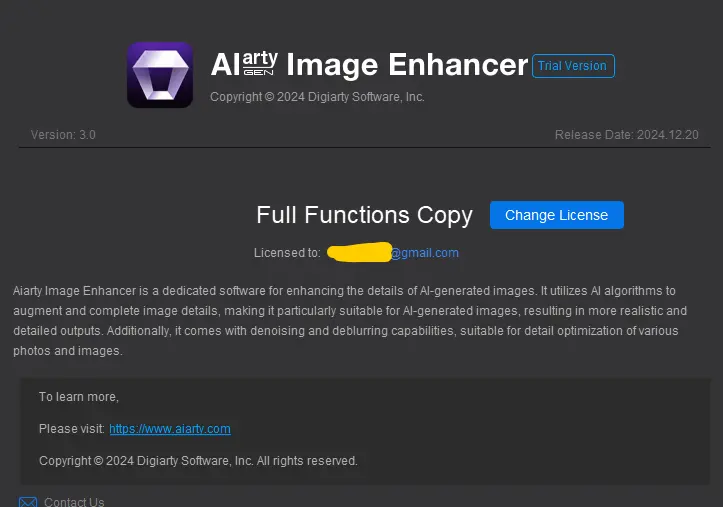723x507 pixels.
Task: Click the Change License button
Action: tap(557, 215)
